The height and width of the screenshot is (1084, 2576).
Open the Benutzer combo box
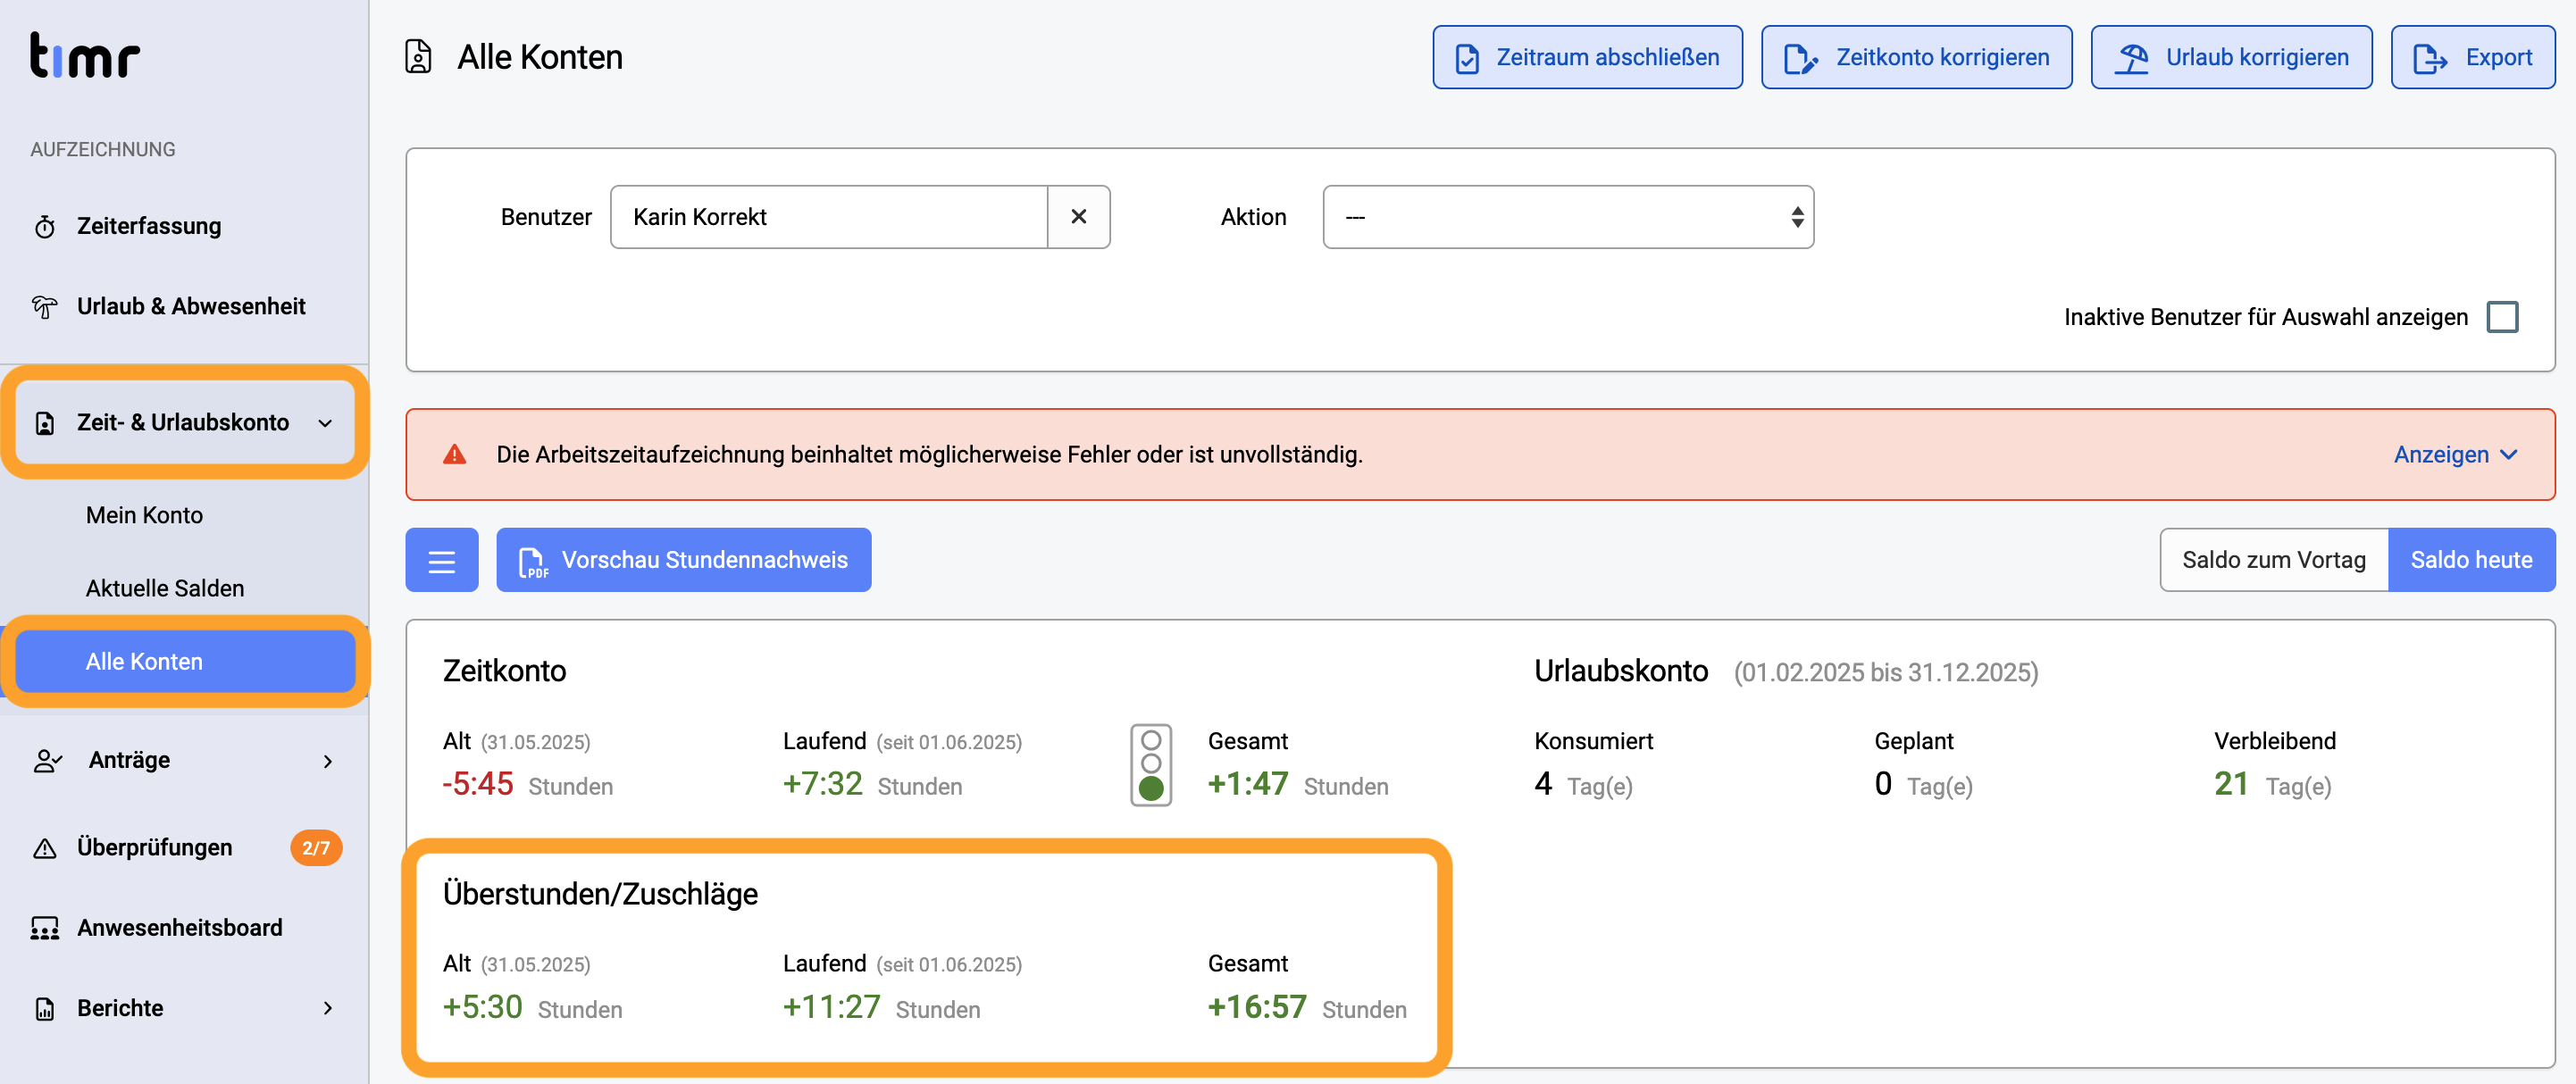829,217
